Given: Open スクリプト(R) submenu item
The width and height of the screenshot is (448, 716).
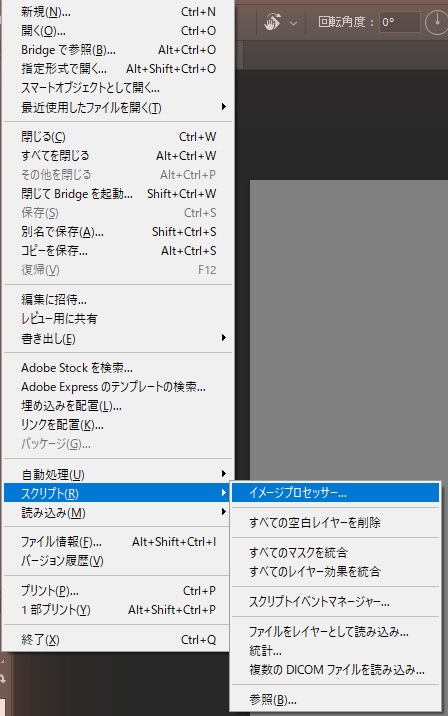Looking at the screenshot, I should [x=118, y=493].
